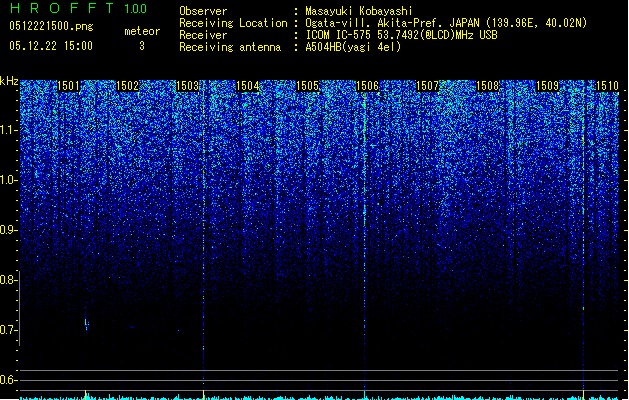Click the date stamp 05.12.22 15:00
Viewport: 629px width, 400px height.
[x=51, y=46]
